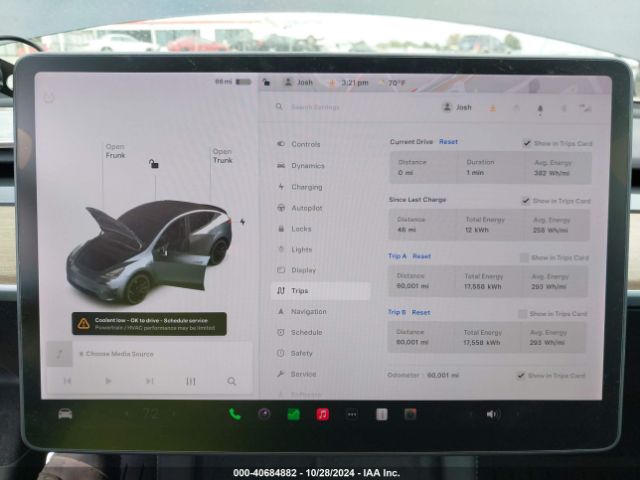Rename Trip A by its label
This screenshot has width=640, height=480.
397,256
